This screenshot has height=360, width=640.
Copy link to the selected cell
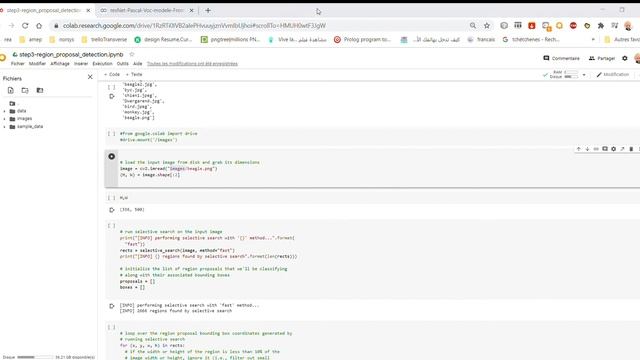tap(596, 149)
